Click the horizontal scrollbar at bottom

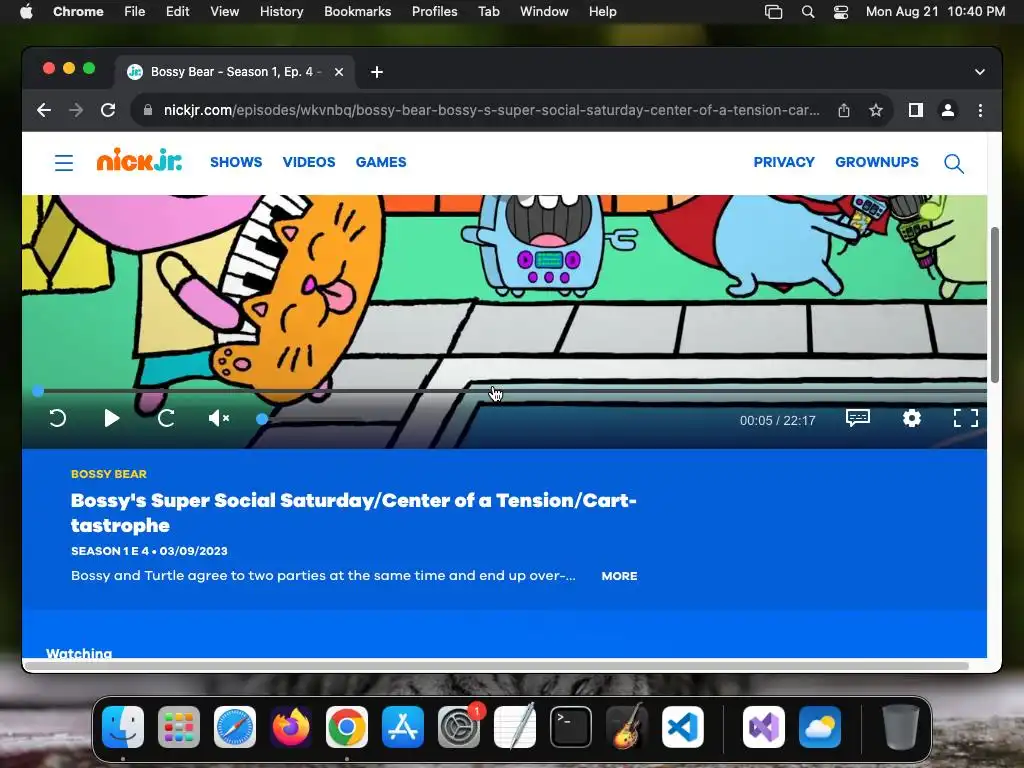pyautogui.click(x=498, y=666)
